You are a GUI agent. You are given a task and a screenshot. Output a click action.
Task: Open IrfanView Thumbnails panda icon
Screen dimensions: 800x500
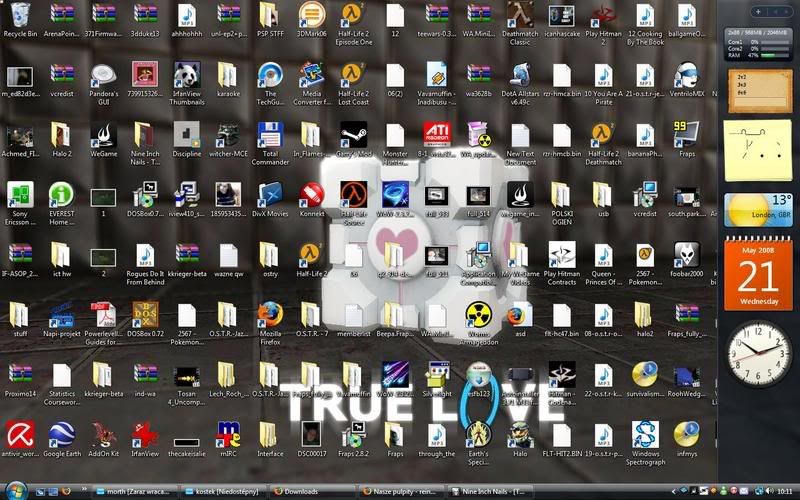[187, 74]
